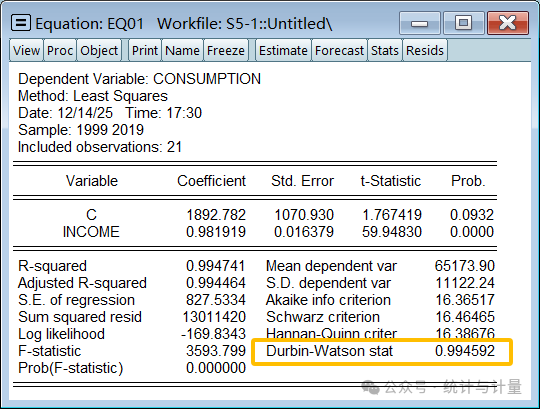540x409 pixels.
Task: Select Akaike info criterion value 16.36517
Action: tap(465, 300)
